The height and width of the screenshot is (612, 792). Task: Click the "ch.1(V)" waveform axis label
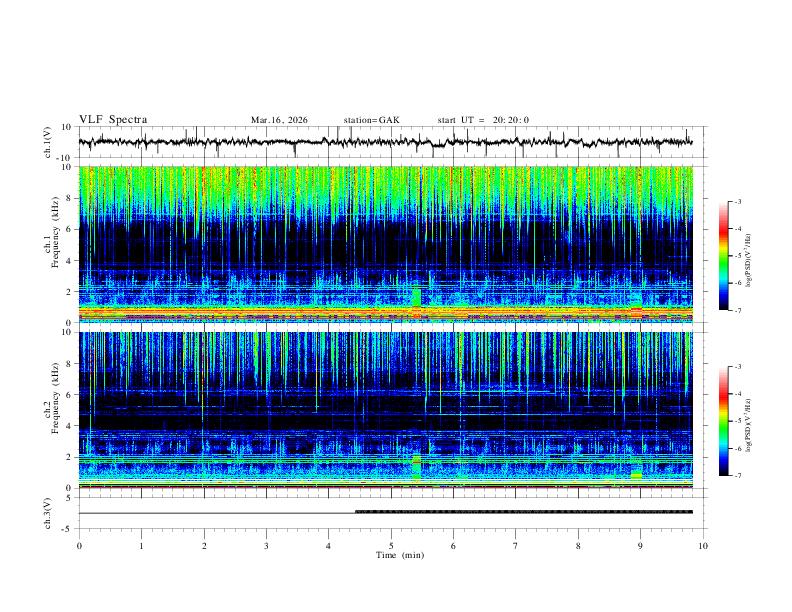[48, 142]
